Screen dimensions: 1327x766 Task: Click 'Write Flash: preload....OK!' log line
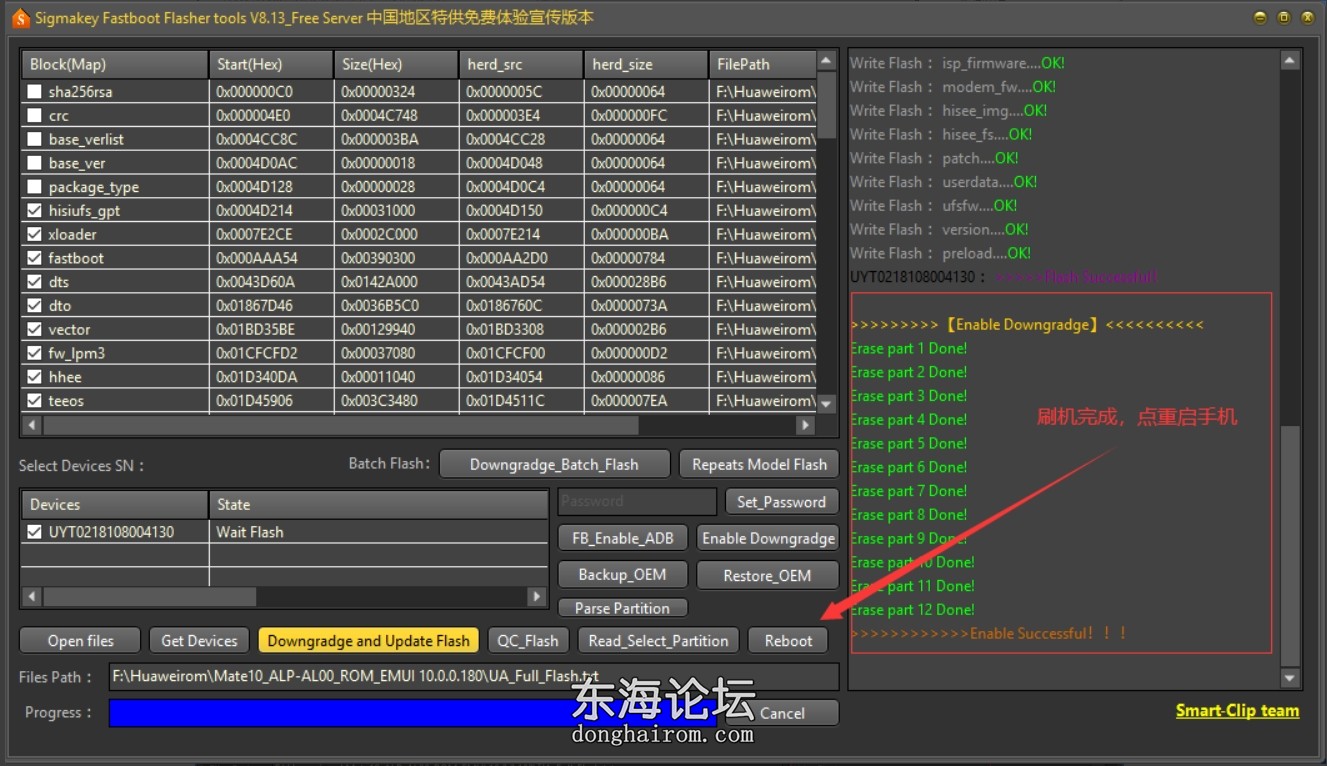pos(940,253)
